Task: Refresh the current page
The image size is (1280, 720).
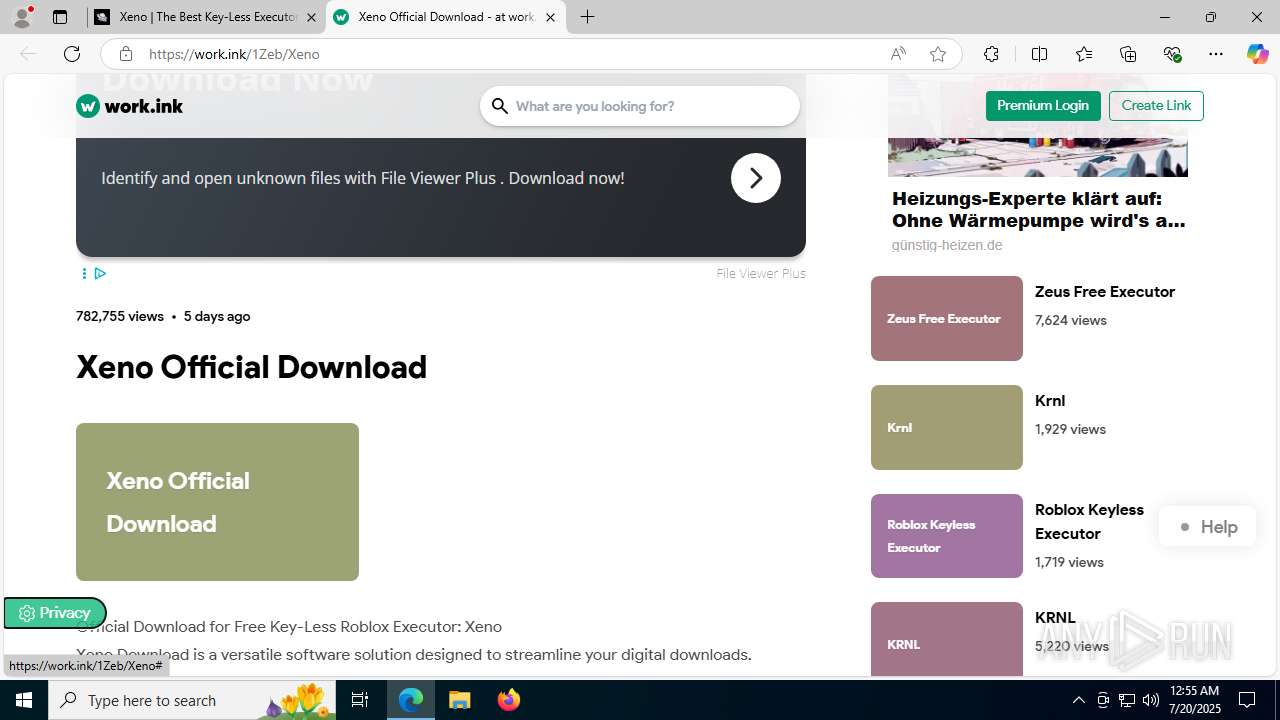Action: coord(72,54)
